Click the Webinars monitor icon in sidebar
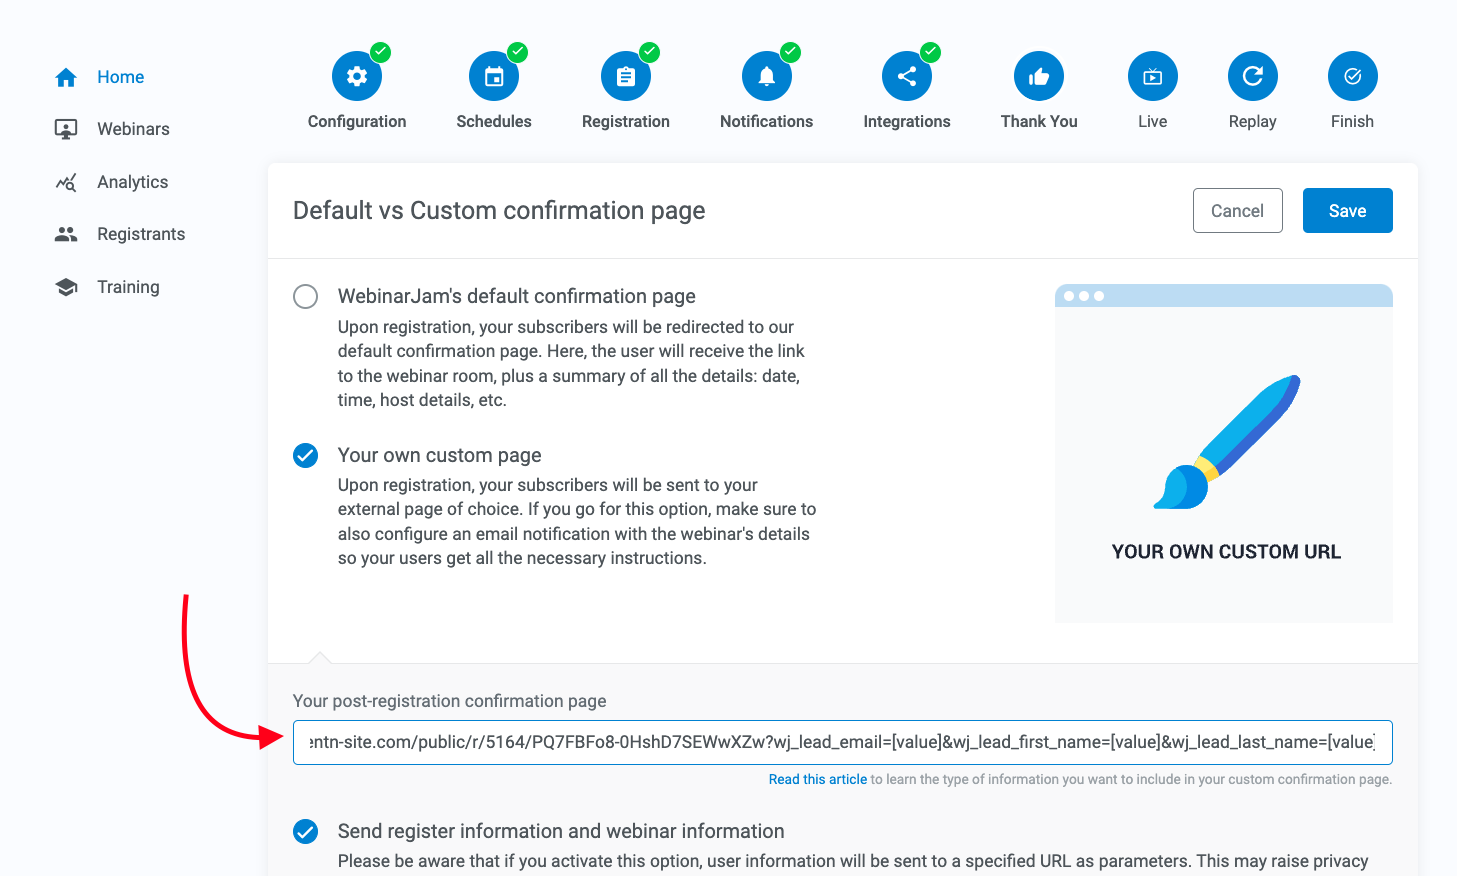Screen dimensions: 1457x876 pyautogui.click(x=66, y=129)
